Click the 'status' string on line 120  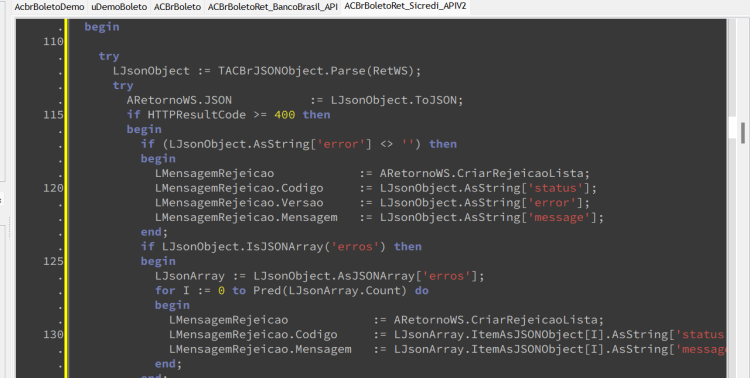pyautogui.click(x=555, y=188)
